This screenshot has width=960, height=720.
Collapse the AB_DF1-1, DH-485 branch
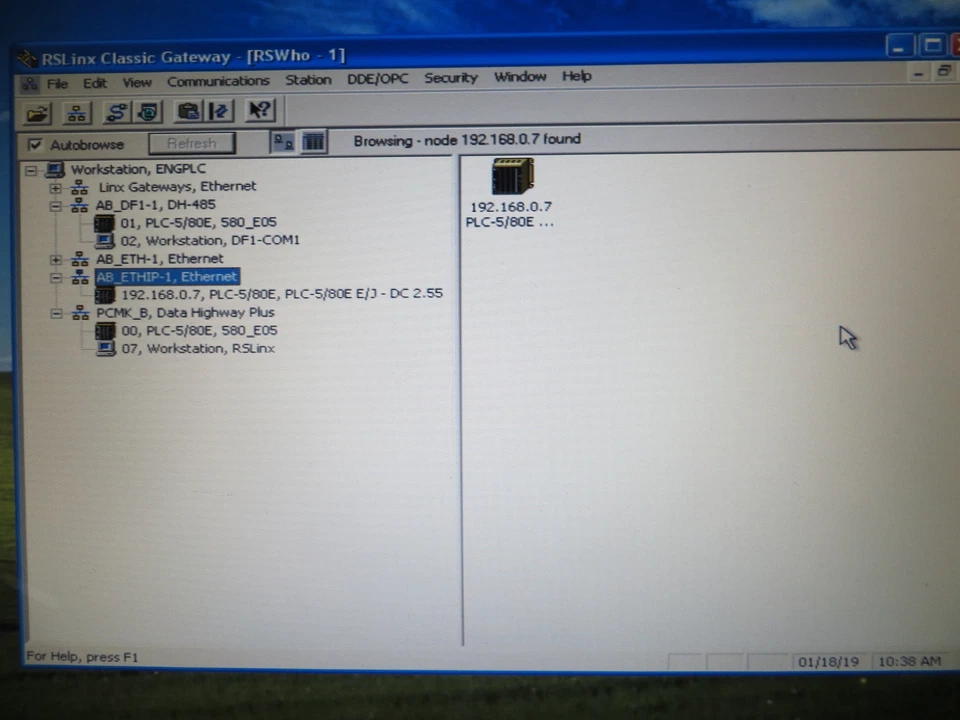(56, 204)
